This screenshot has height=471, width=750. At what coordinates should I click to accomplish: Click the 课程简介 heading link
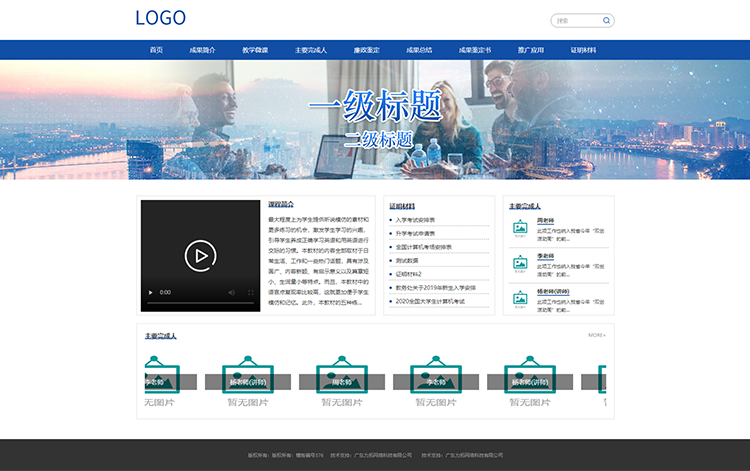pos(281,204)
